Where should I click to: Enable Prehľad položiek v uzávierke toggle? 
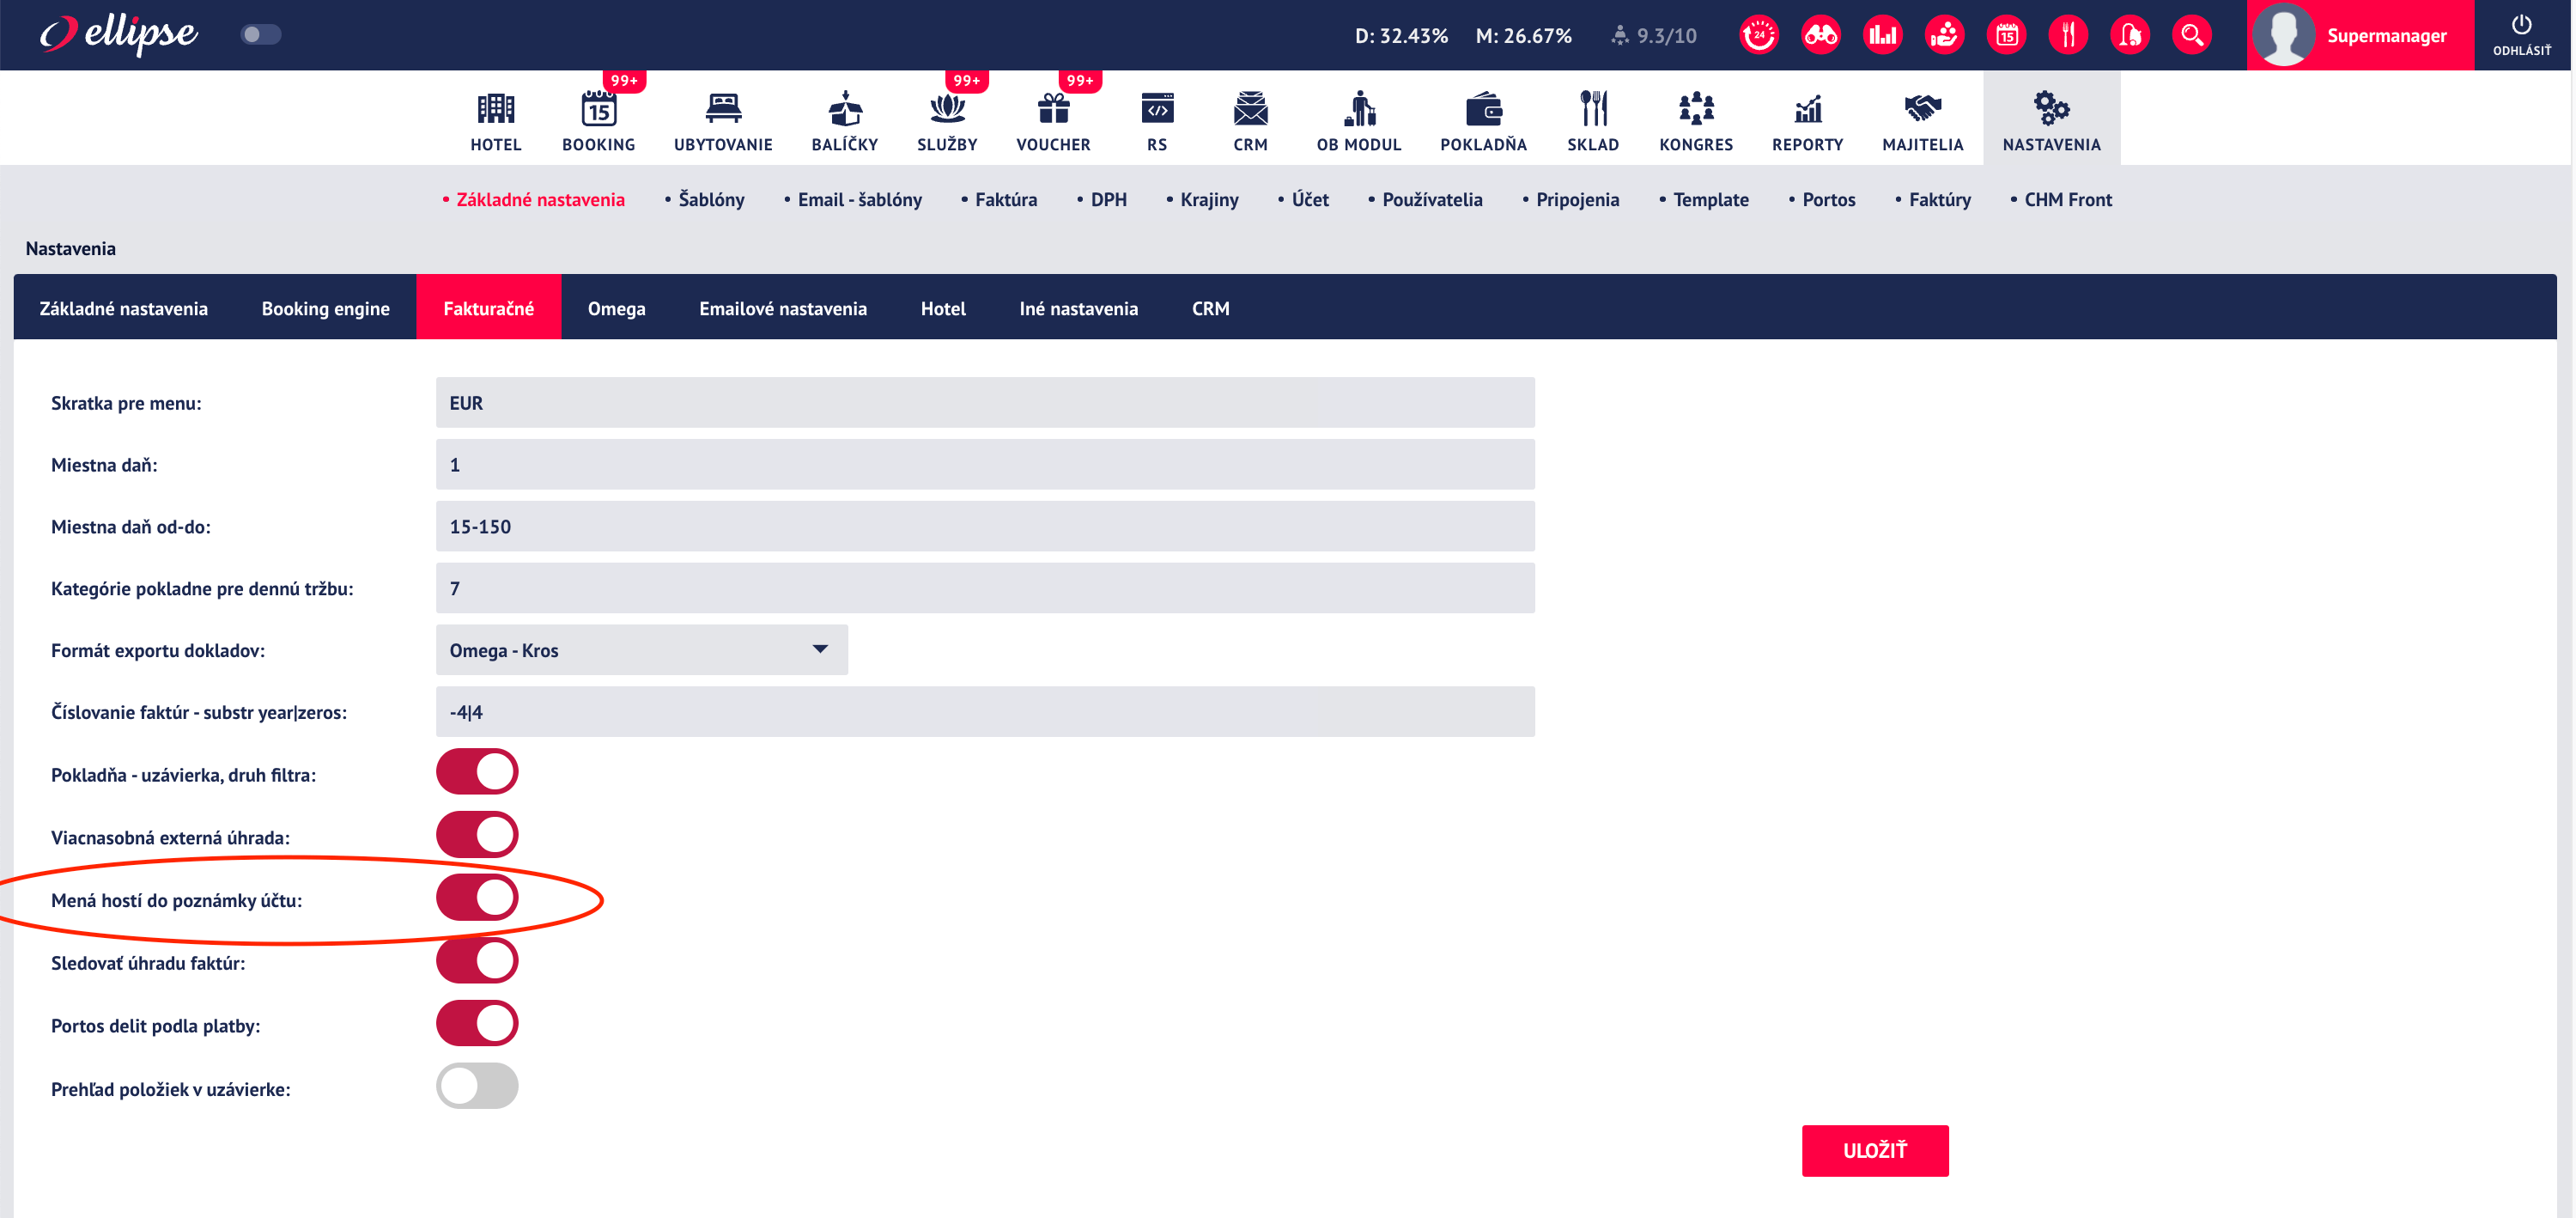(477, 1086)
